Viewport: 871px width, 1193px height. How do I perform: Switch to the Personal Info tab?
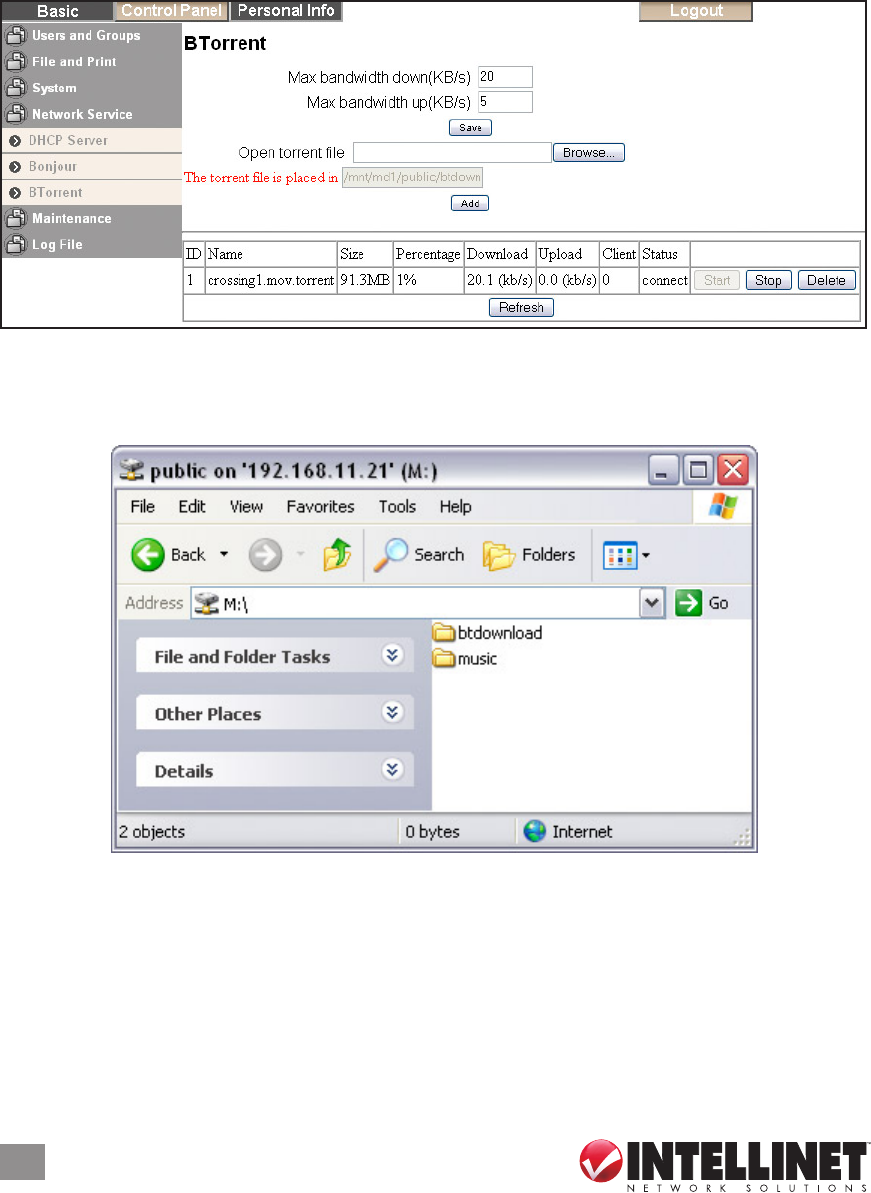point(286,11)
